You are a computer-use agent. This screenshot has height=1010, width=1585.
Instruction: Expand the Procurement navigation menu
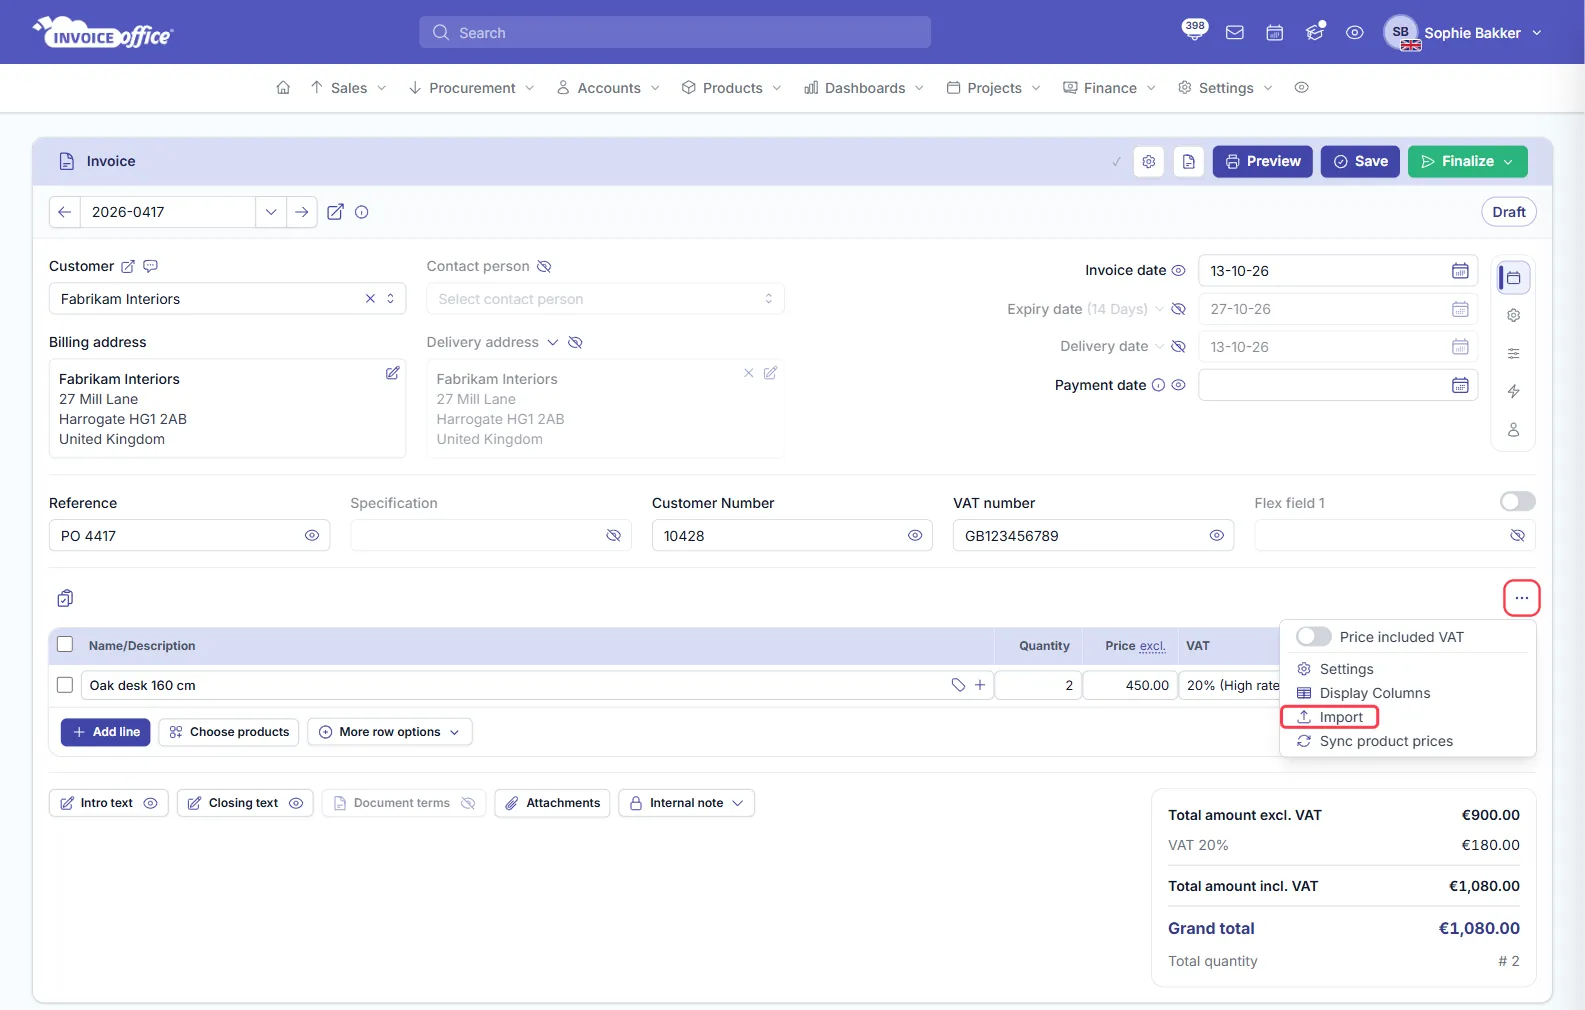472,88
